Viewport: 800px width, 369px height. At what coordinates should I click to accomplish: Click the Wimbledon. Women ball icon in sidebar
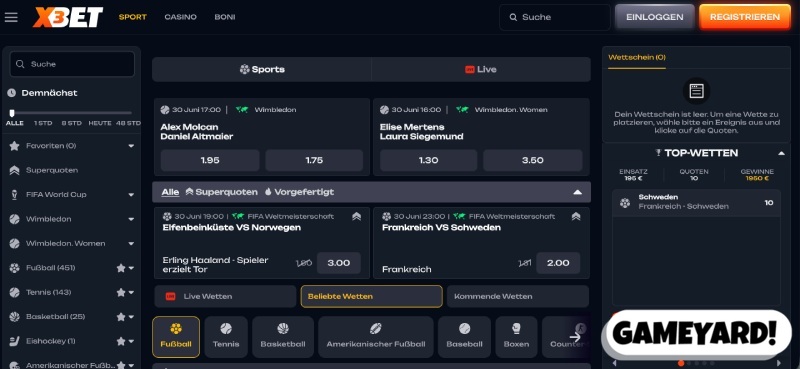[14, 244]
